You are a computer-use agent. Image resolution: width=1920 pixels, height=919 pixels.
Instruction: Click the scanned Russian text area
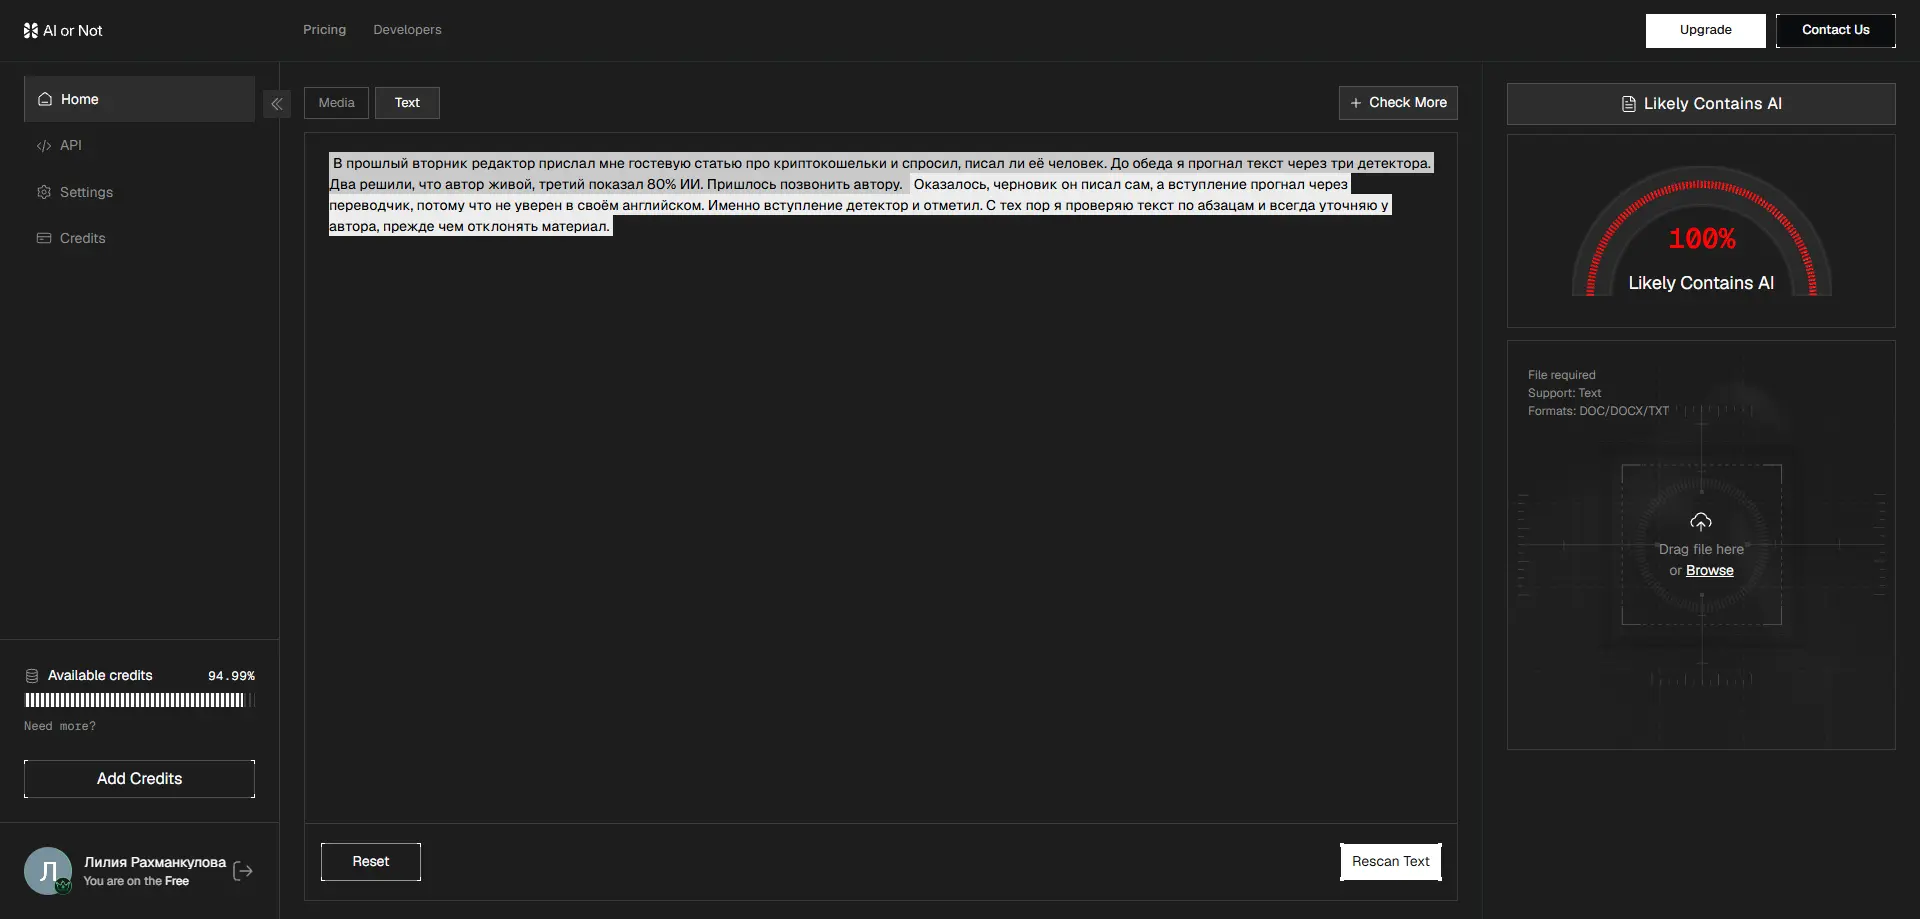[x=881, y=194]
